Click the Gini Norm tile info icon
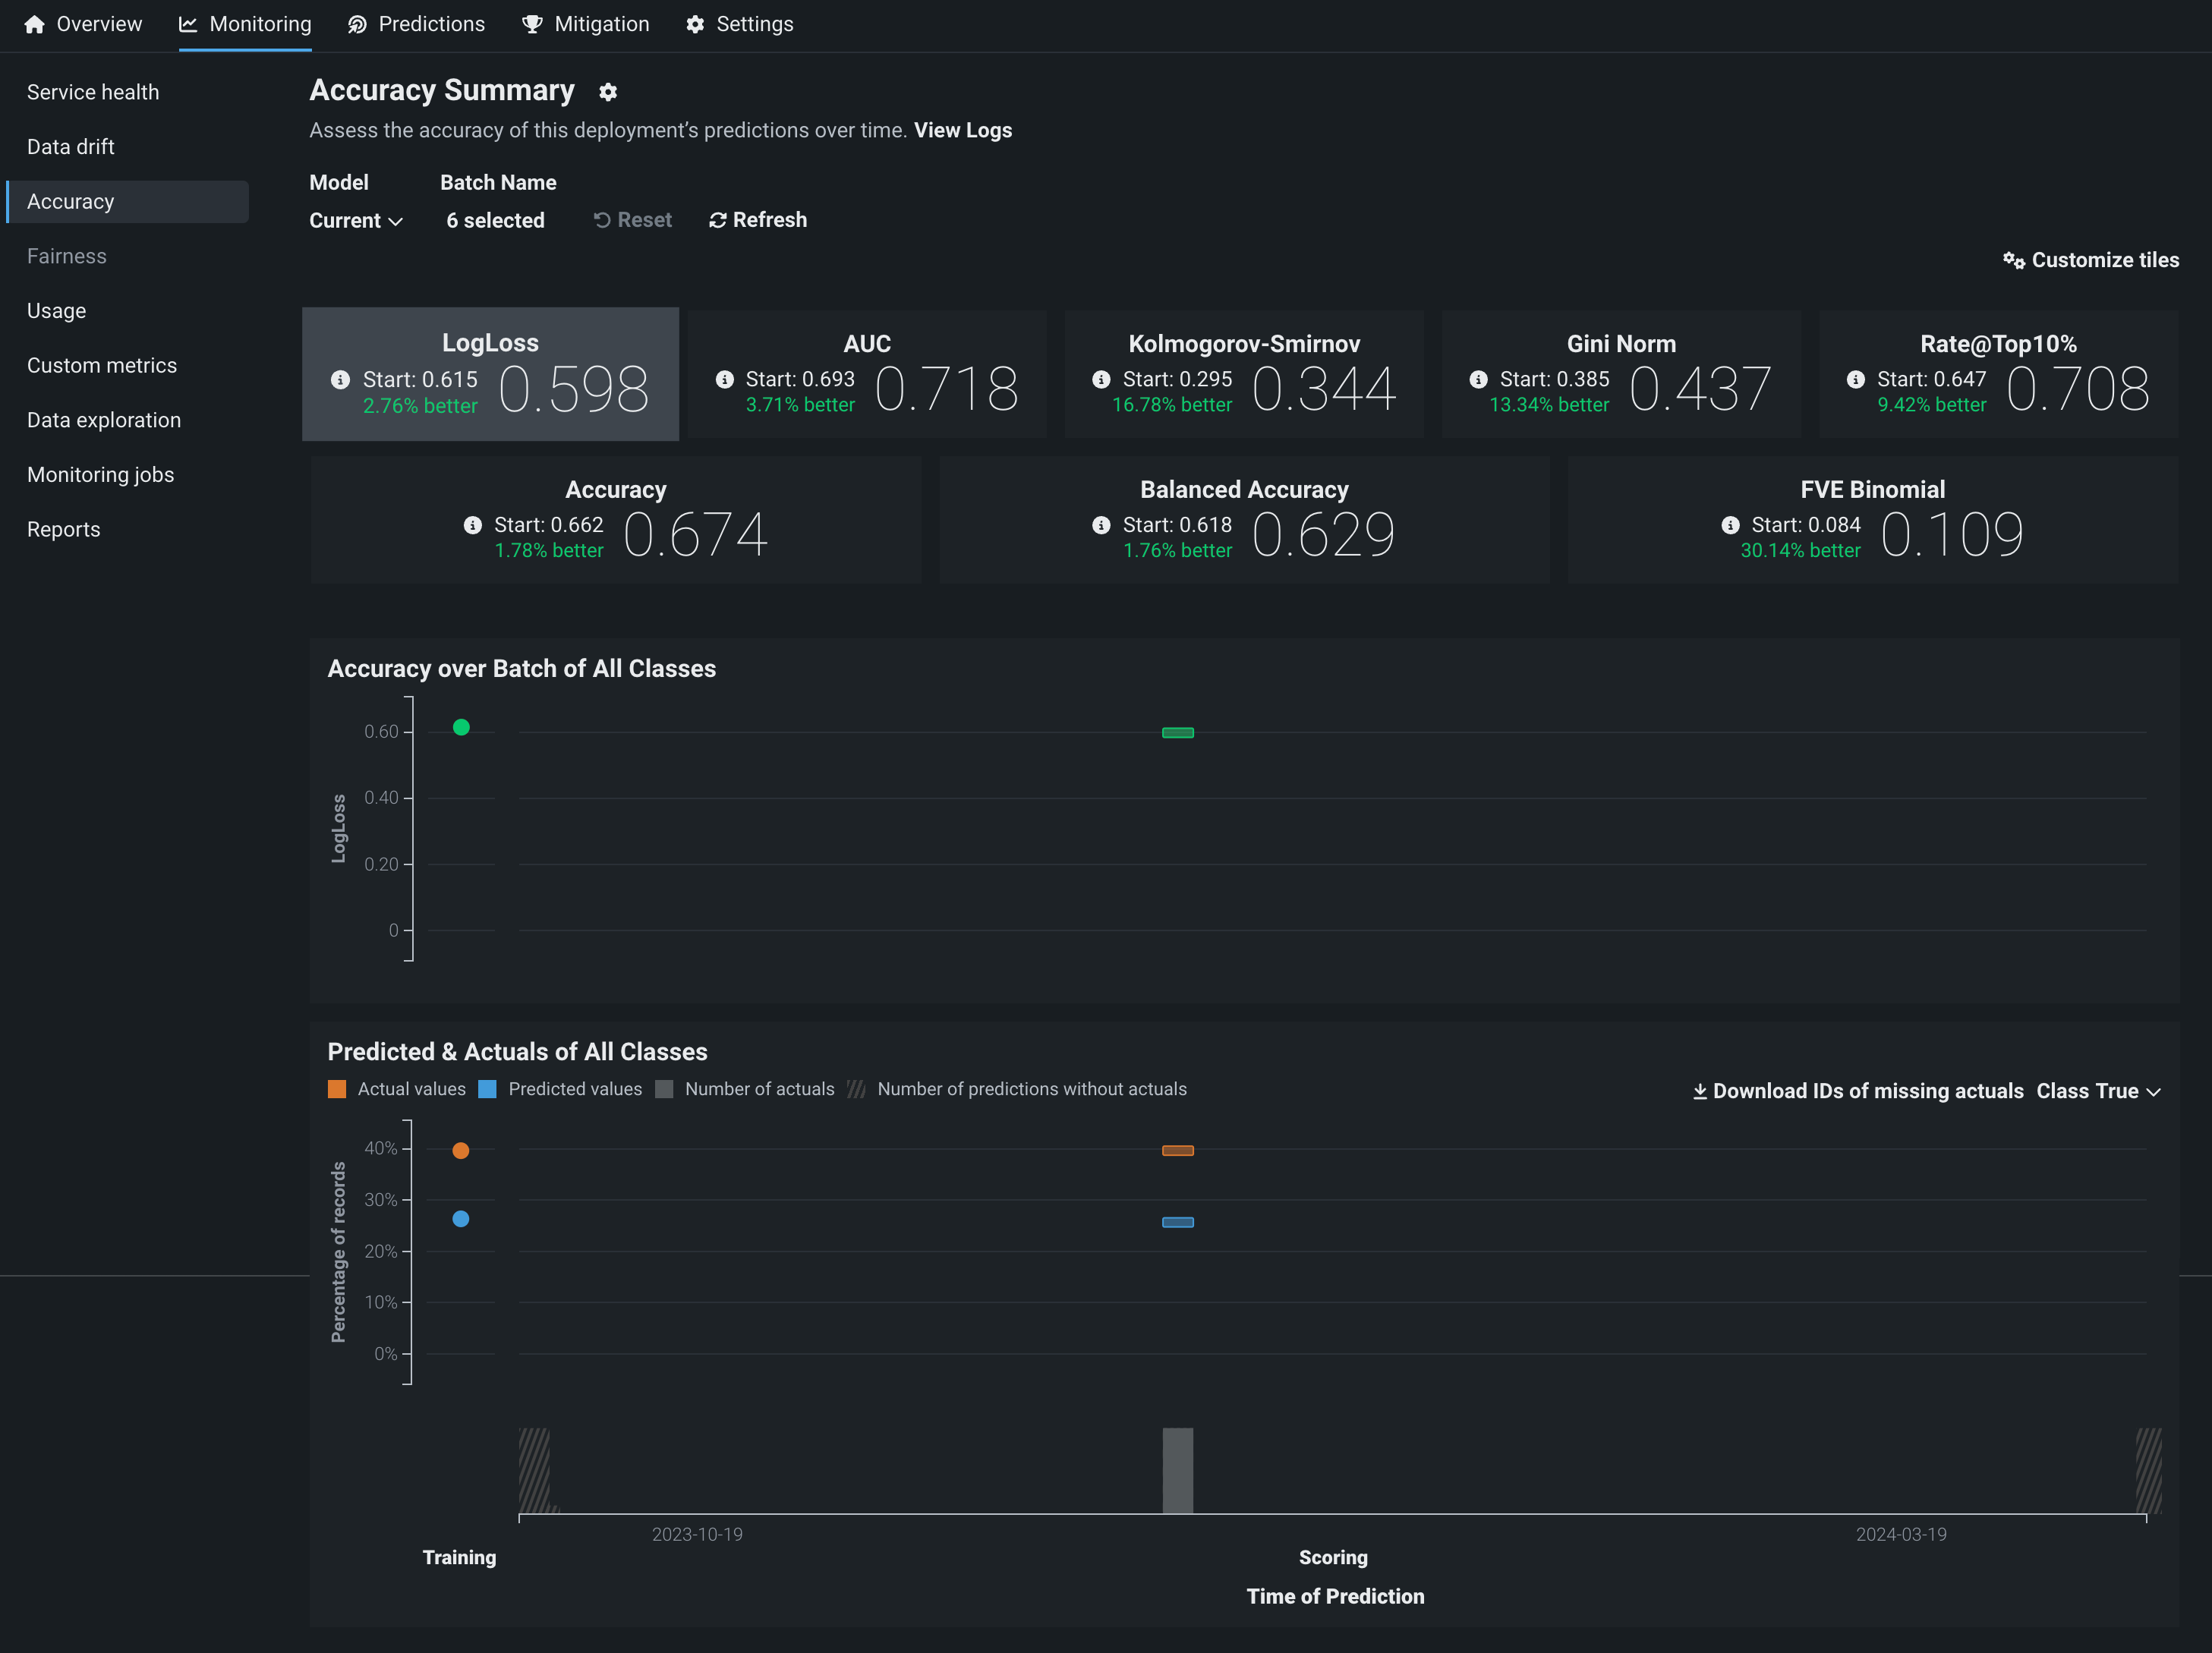 1478,380
